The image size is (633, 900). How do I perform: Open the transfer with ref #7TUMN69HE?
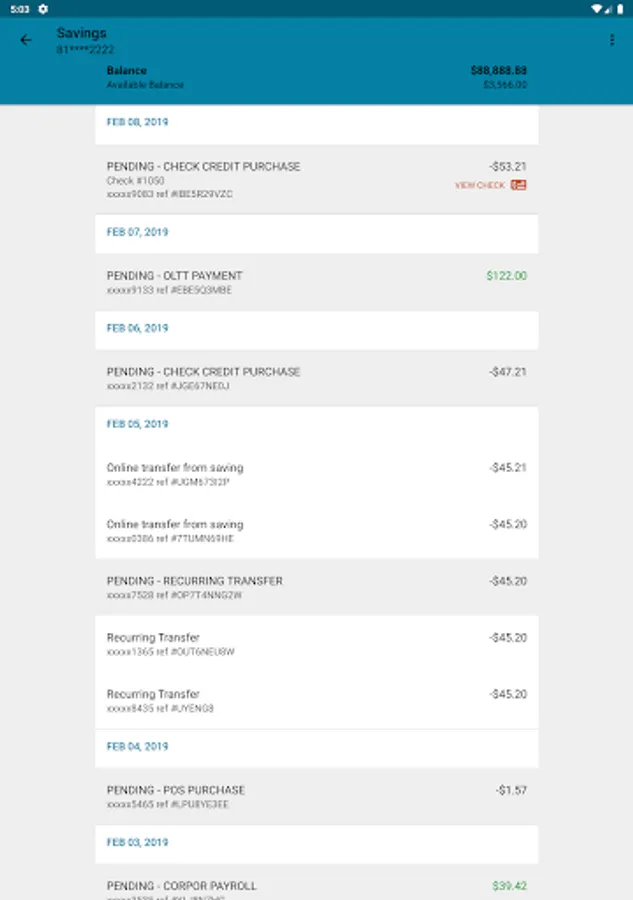316,530
